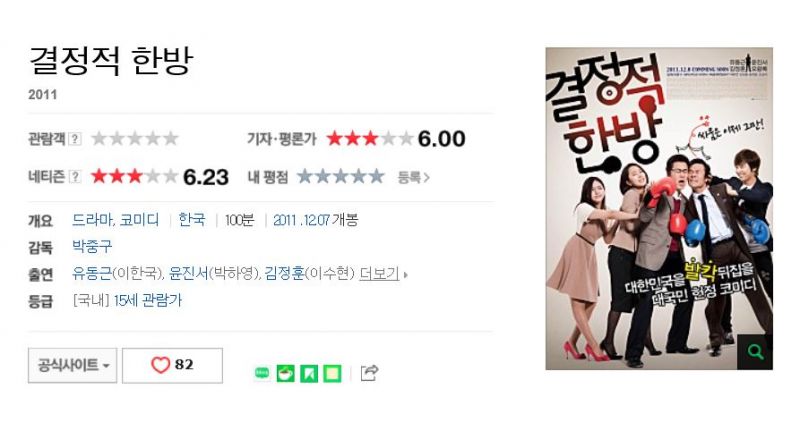Open the 공식사이트 dropdown
The width and height of the screenshot is (800, 422).
tap(72, 365)
